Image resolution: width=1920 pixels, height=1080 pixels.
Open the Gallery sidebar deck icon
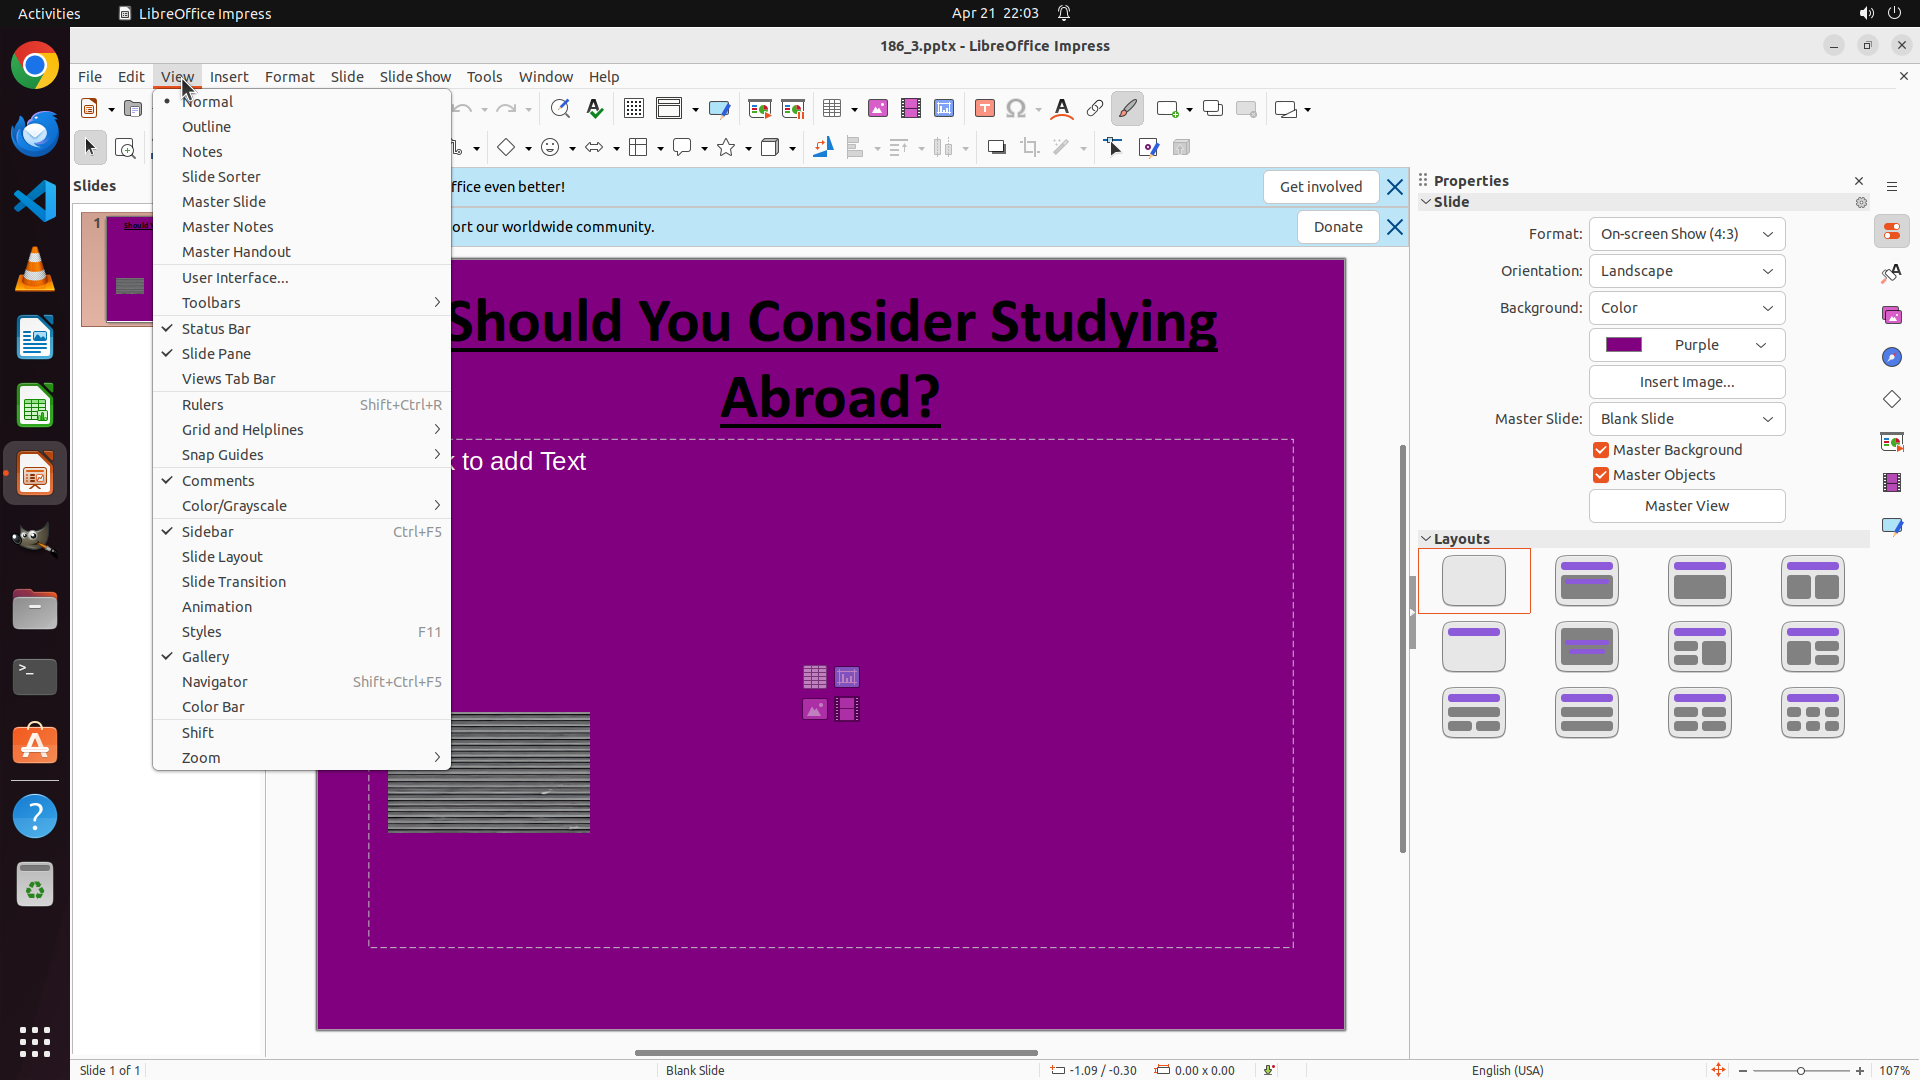click(1891, 315)
